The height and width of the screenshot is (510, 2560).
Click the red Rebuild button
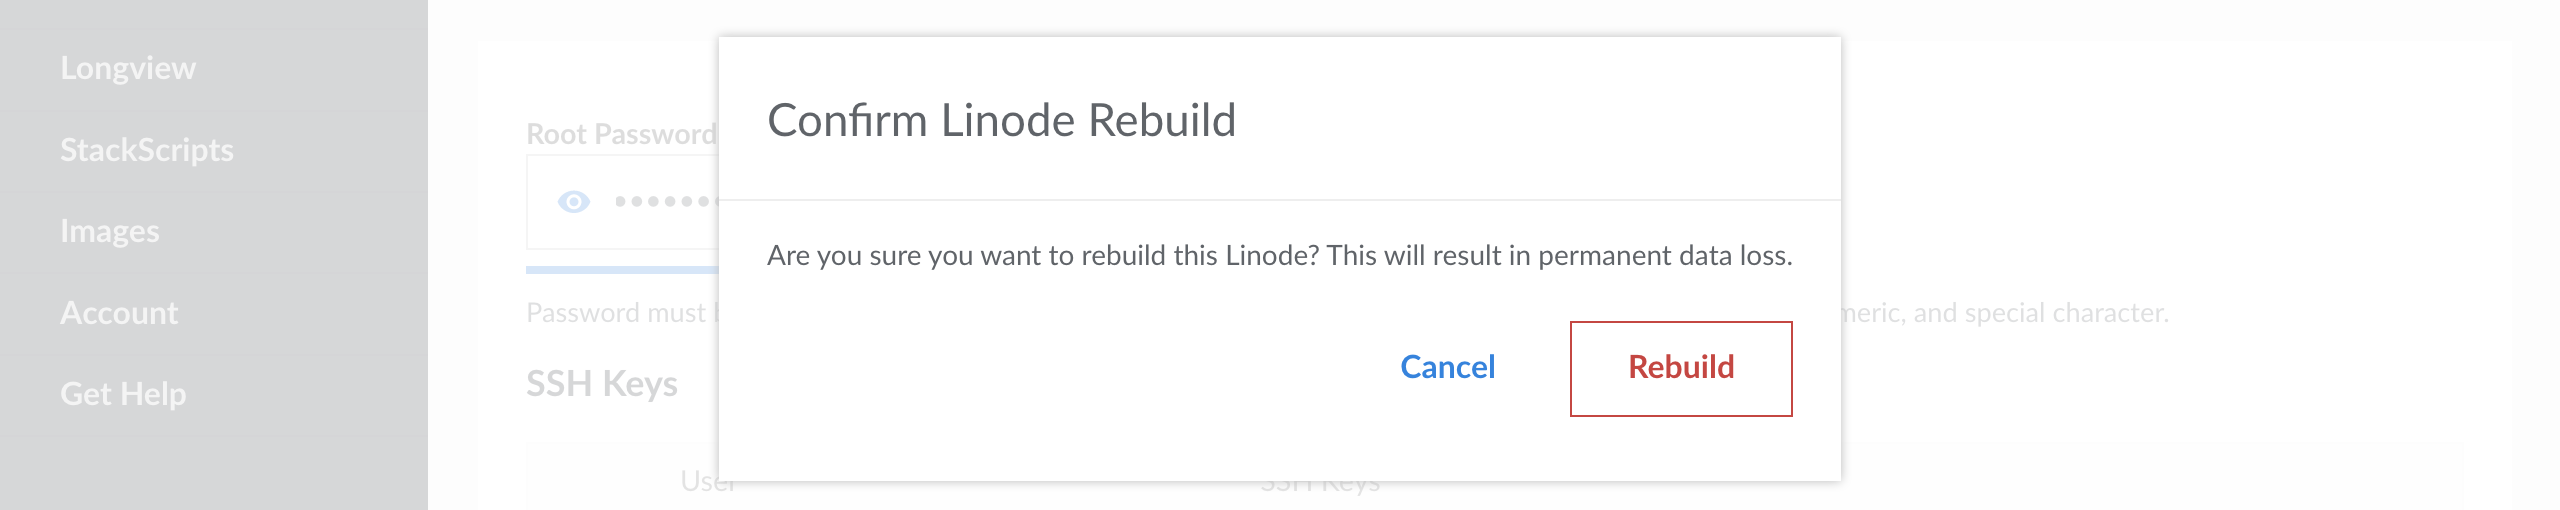click(x=1680, y=368)
